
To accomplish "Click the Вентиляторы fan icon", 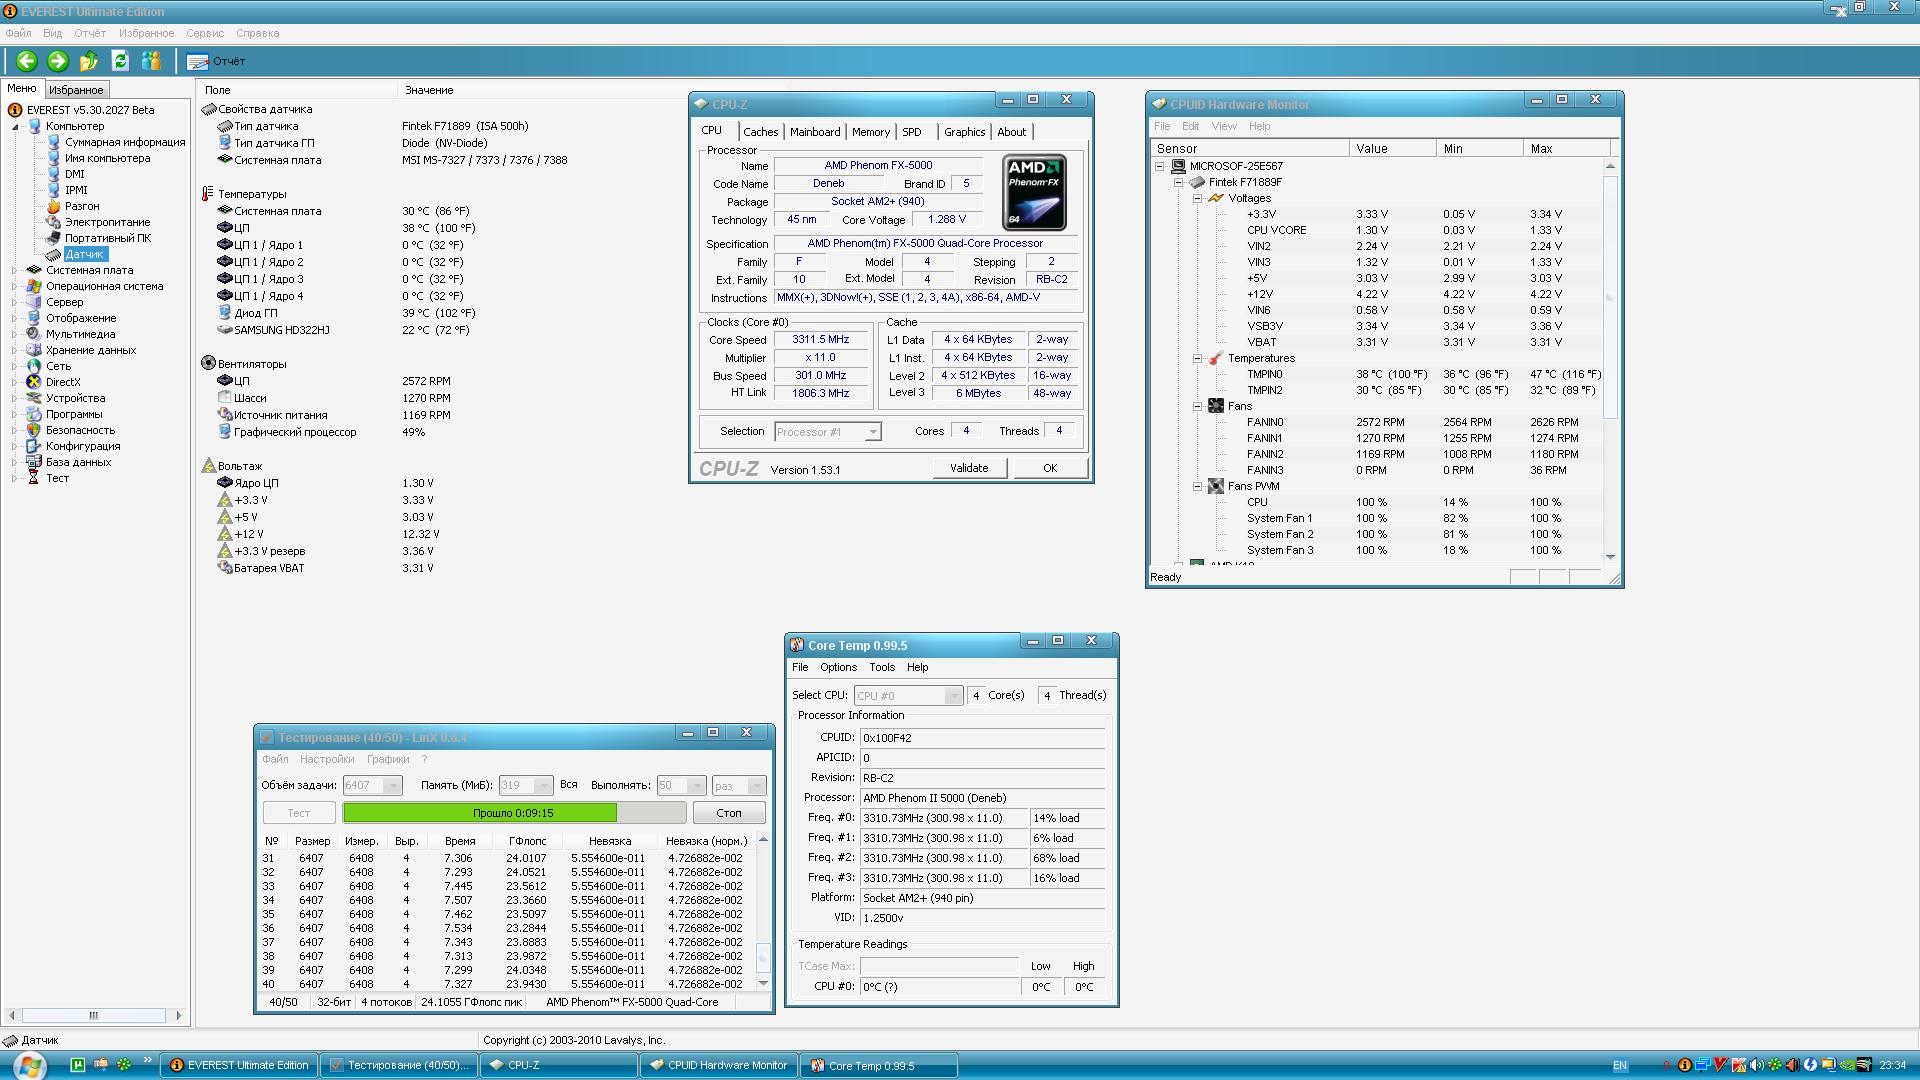I will click(208, 364).
